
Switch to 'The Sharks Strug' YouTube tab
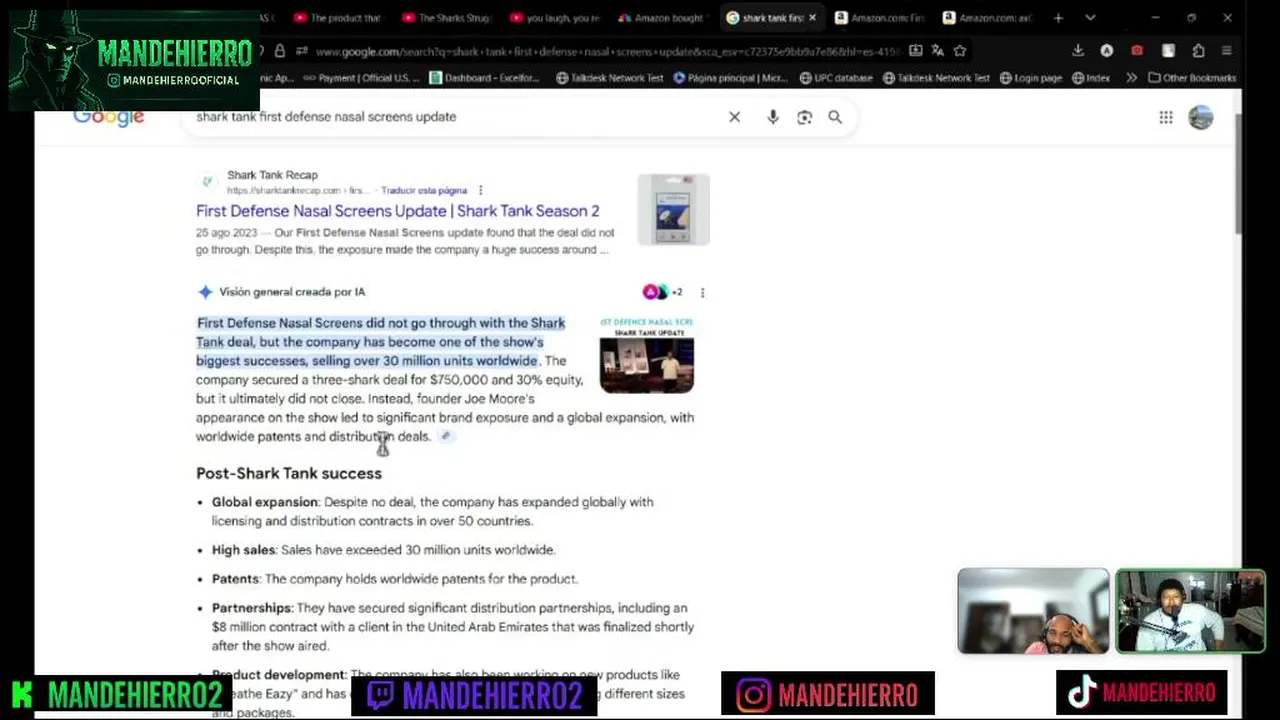point(446,18)
